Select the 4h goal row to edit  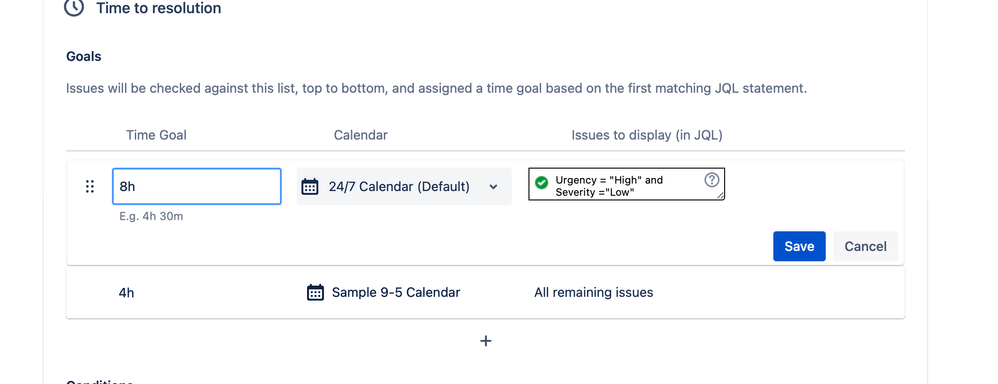click(x=486, y=292)
